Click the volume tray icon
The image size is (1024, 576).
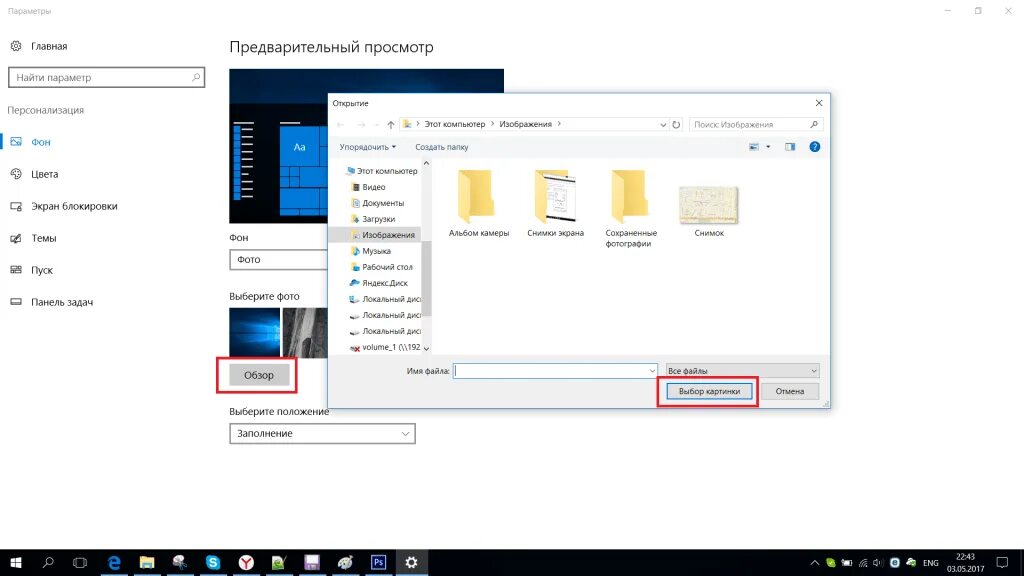[878, 562]
